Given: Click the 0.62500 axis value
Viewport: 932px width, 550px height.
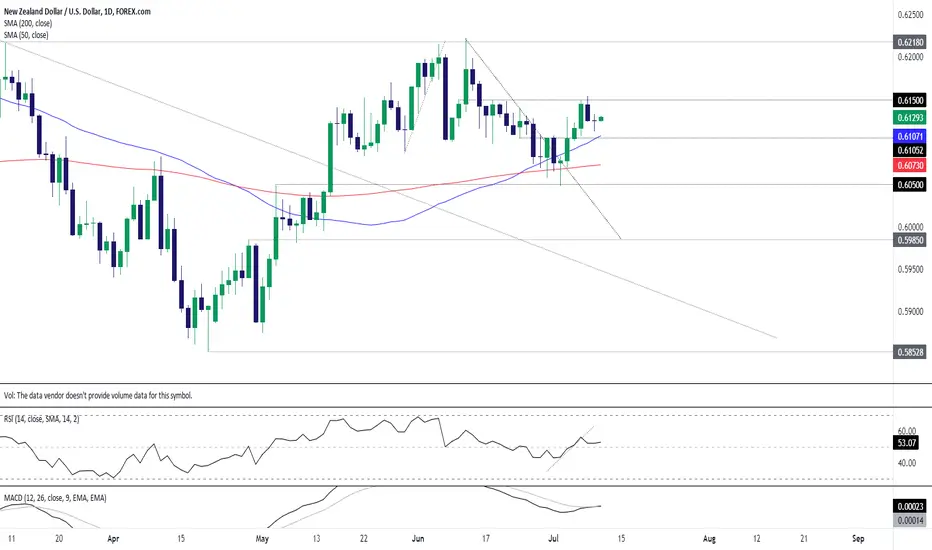Looking at the screenshot, I should point(911,14).
